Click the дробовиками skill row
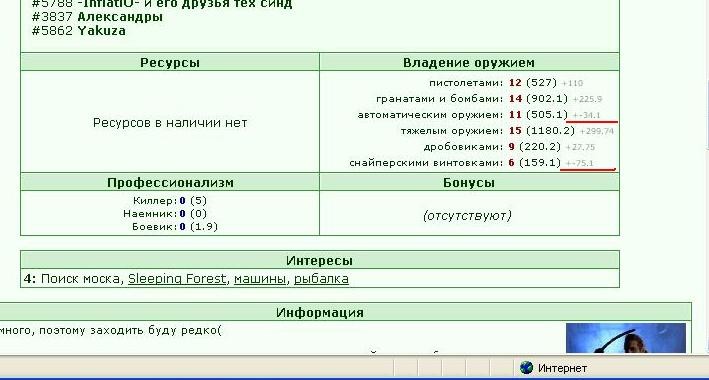This screenshot has height=380, width=709. pos(509,147)
